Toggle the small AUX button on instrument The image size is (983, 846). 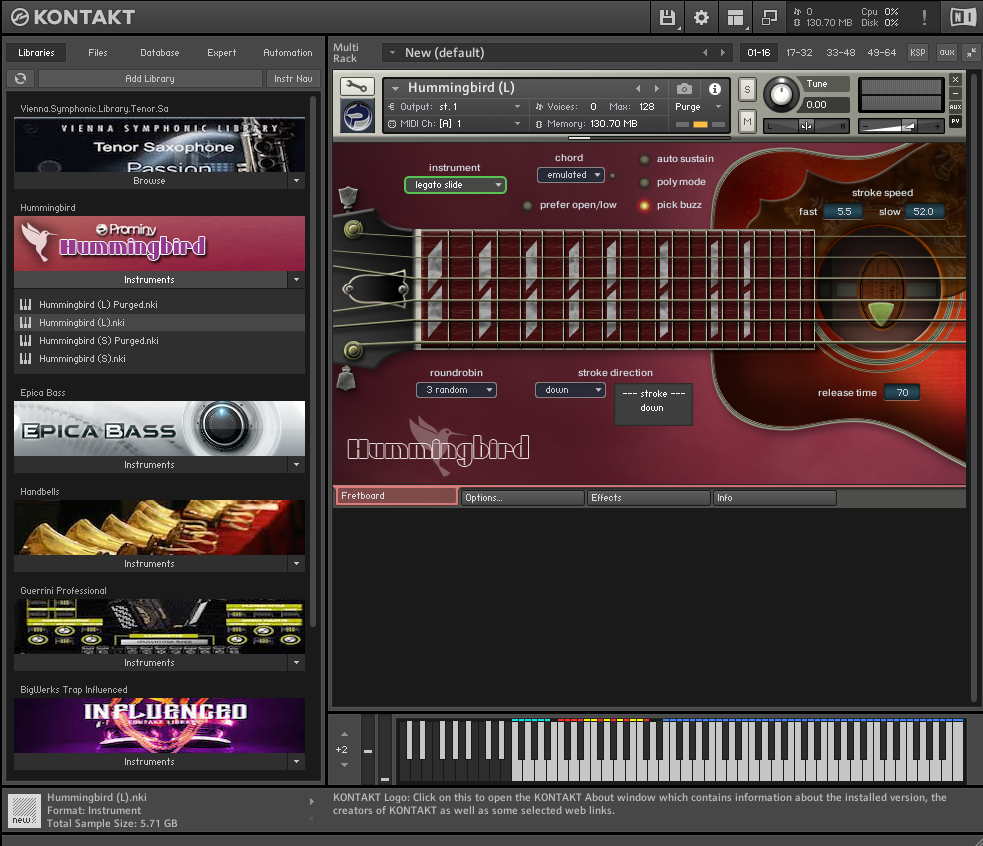[955, 107]
